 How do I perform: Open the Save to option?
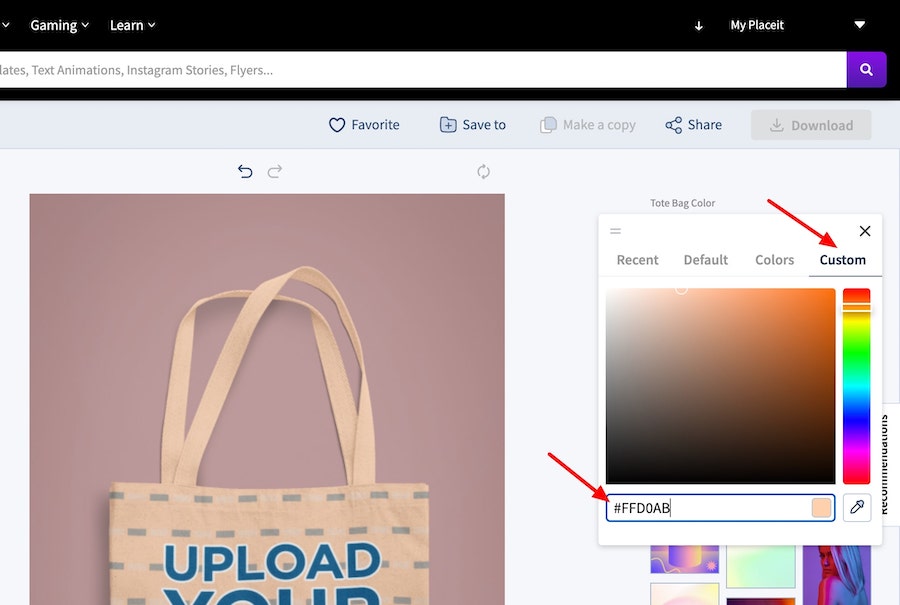click(473, 125)
